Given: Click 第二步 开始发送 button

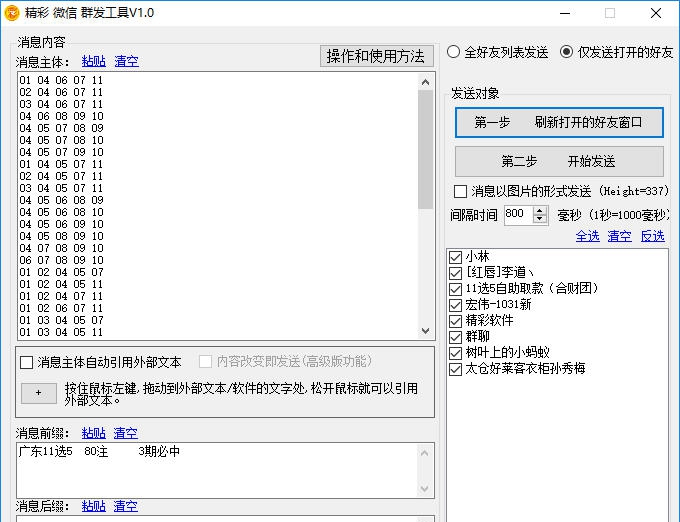Looking at the screenshot, I should [559, 162].
